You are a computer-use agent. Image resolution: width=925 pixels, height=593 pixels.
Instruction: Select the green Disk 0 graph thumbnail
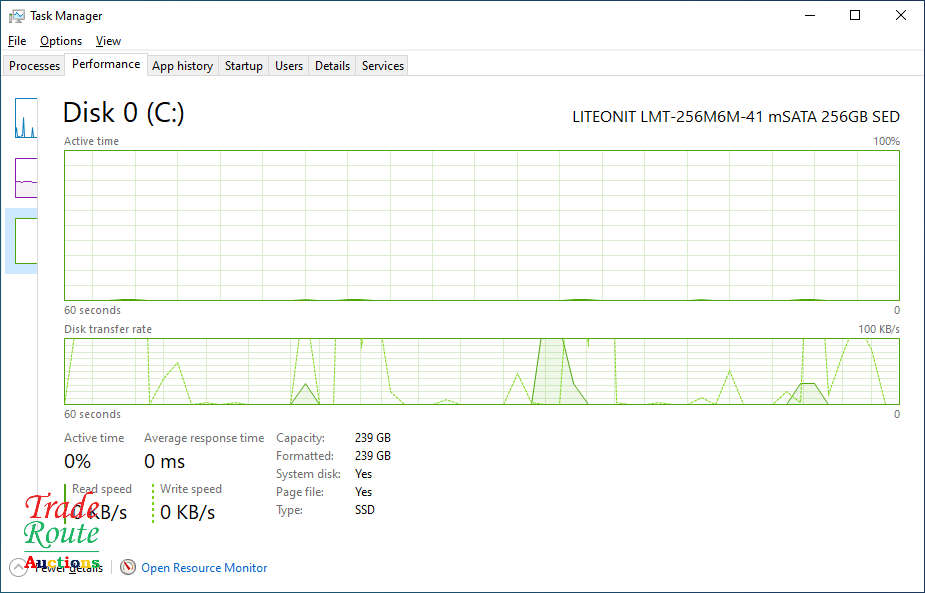26,240
